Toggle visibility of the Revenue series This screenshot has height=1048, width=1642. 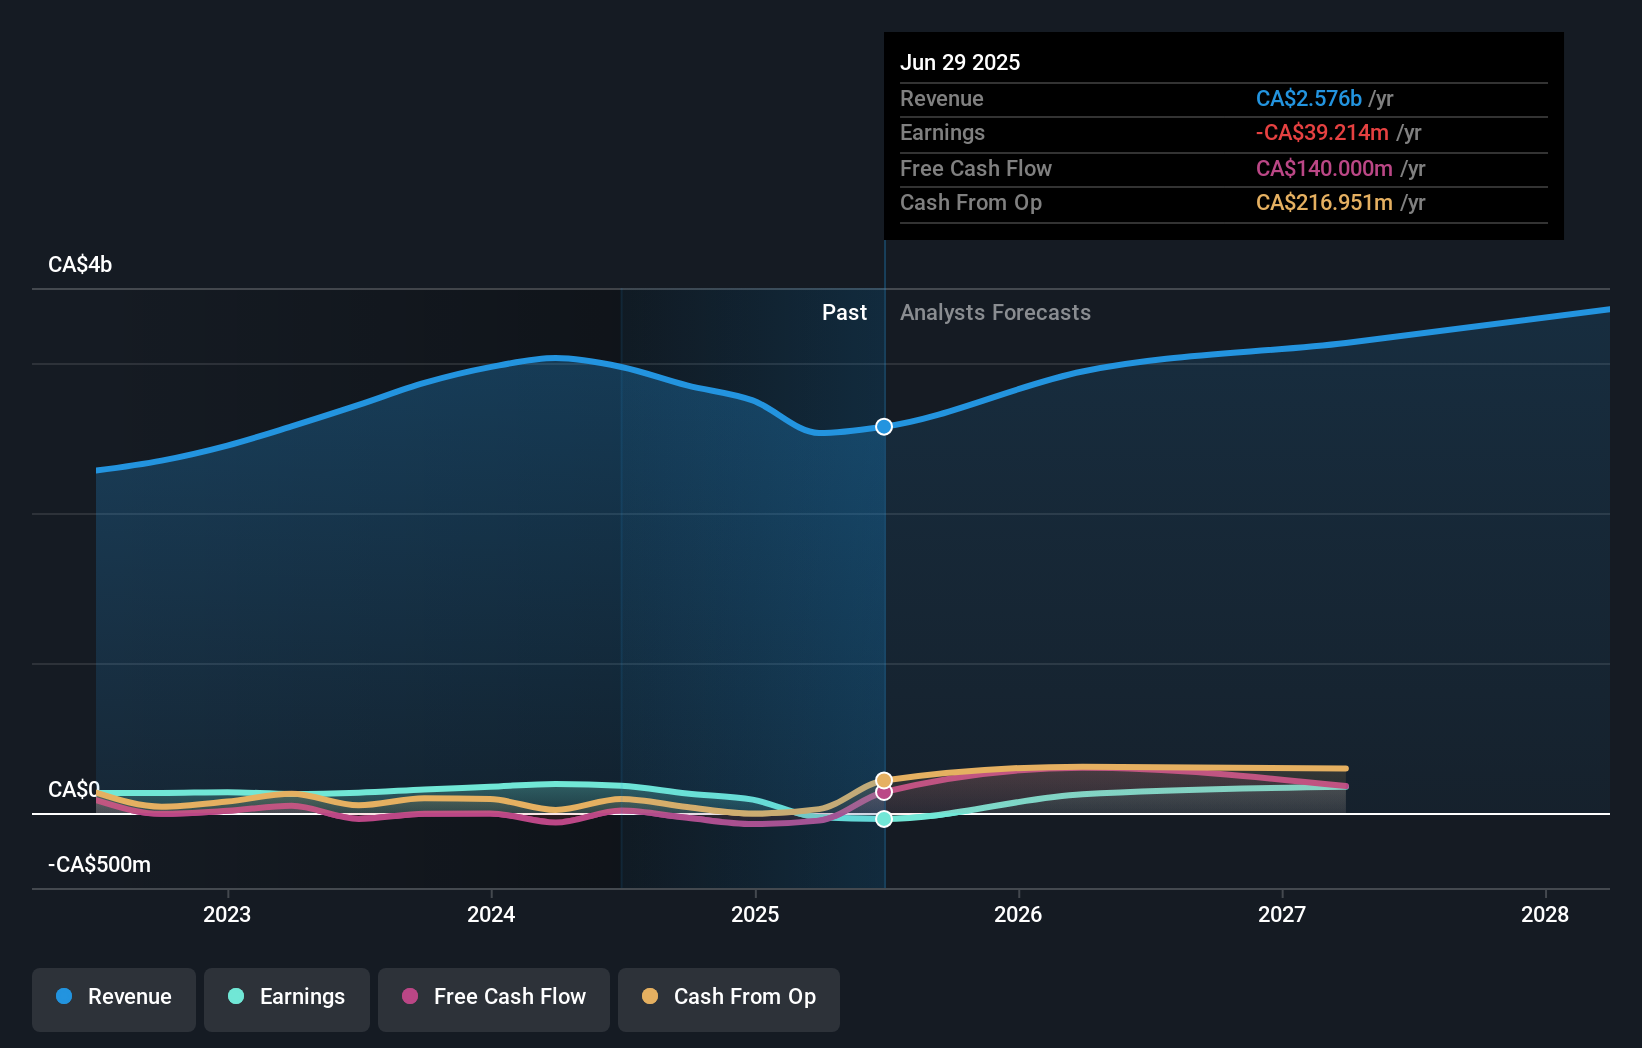(113, 999)
